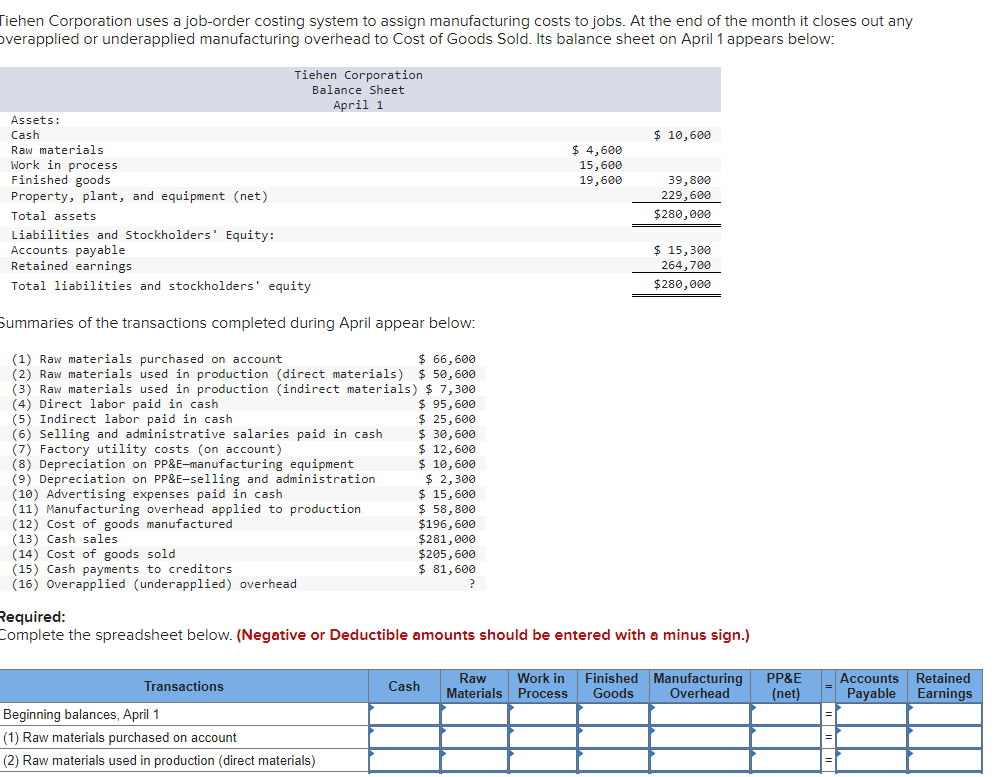Click the red minus sign instruction text
The height and width of the screenshot is (777, 1005).
[x=493, y=635]
